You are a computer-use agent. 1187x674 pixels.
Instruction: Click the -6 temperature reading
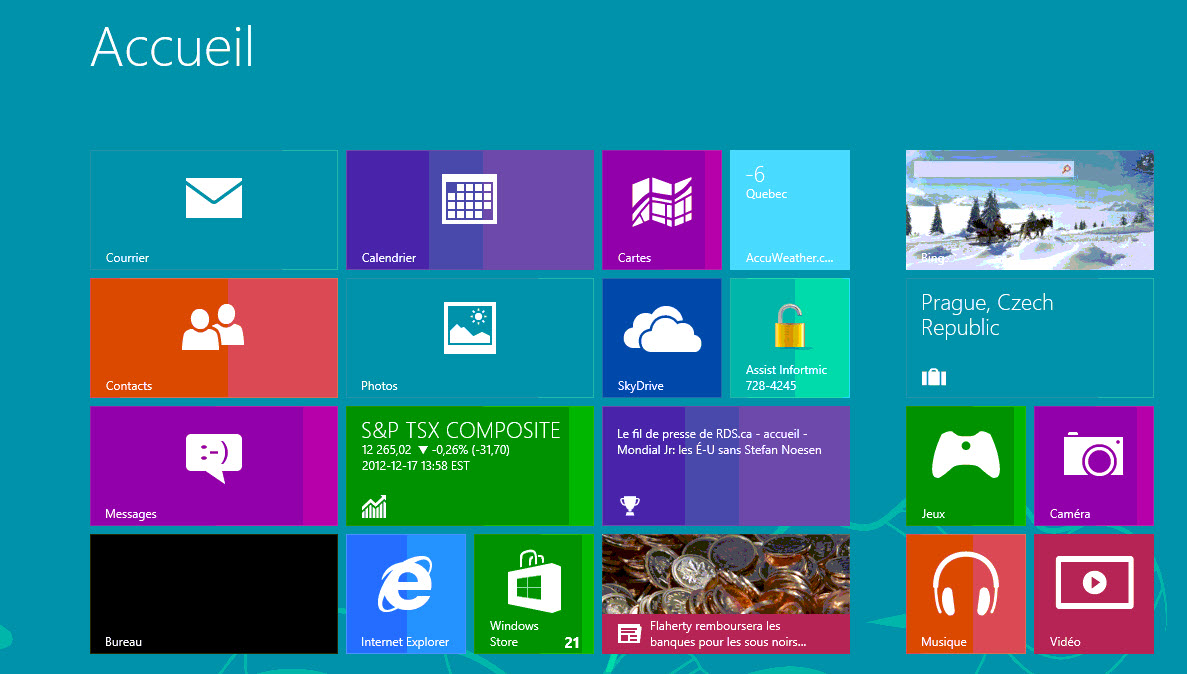tap(756, 174)
